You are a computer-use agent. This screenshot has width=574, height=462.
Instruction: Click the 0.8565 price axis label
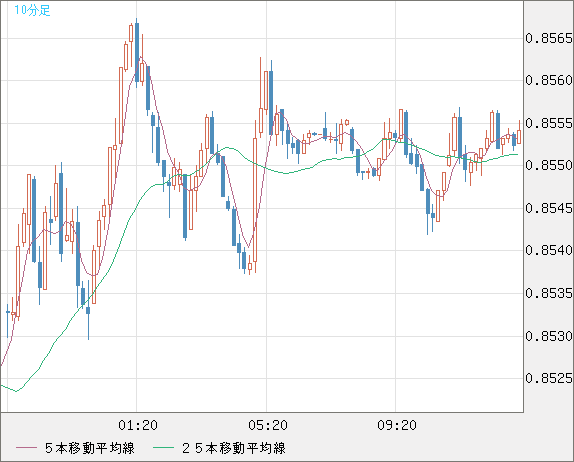pos(549,38)
